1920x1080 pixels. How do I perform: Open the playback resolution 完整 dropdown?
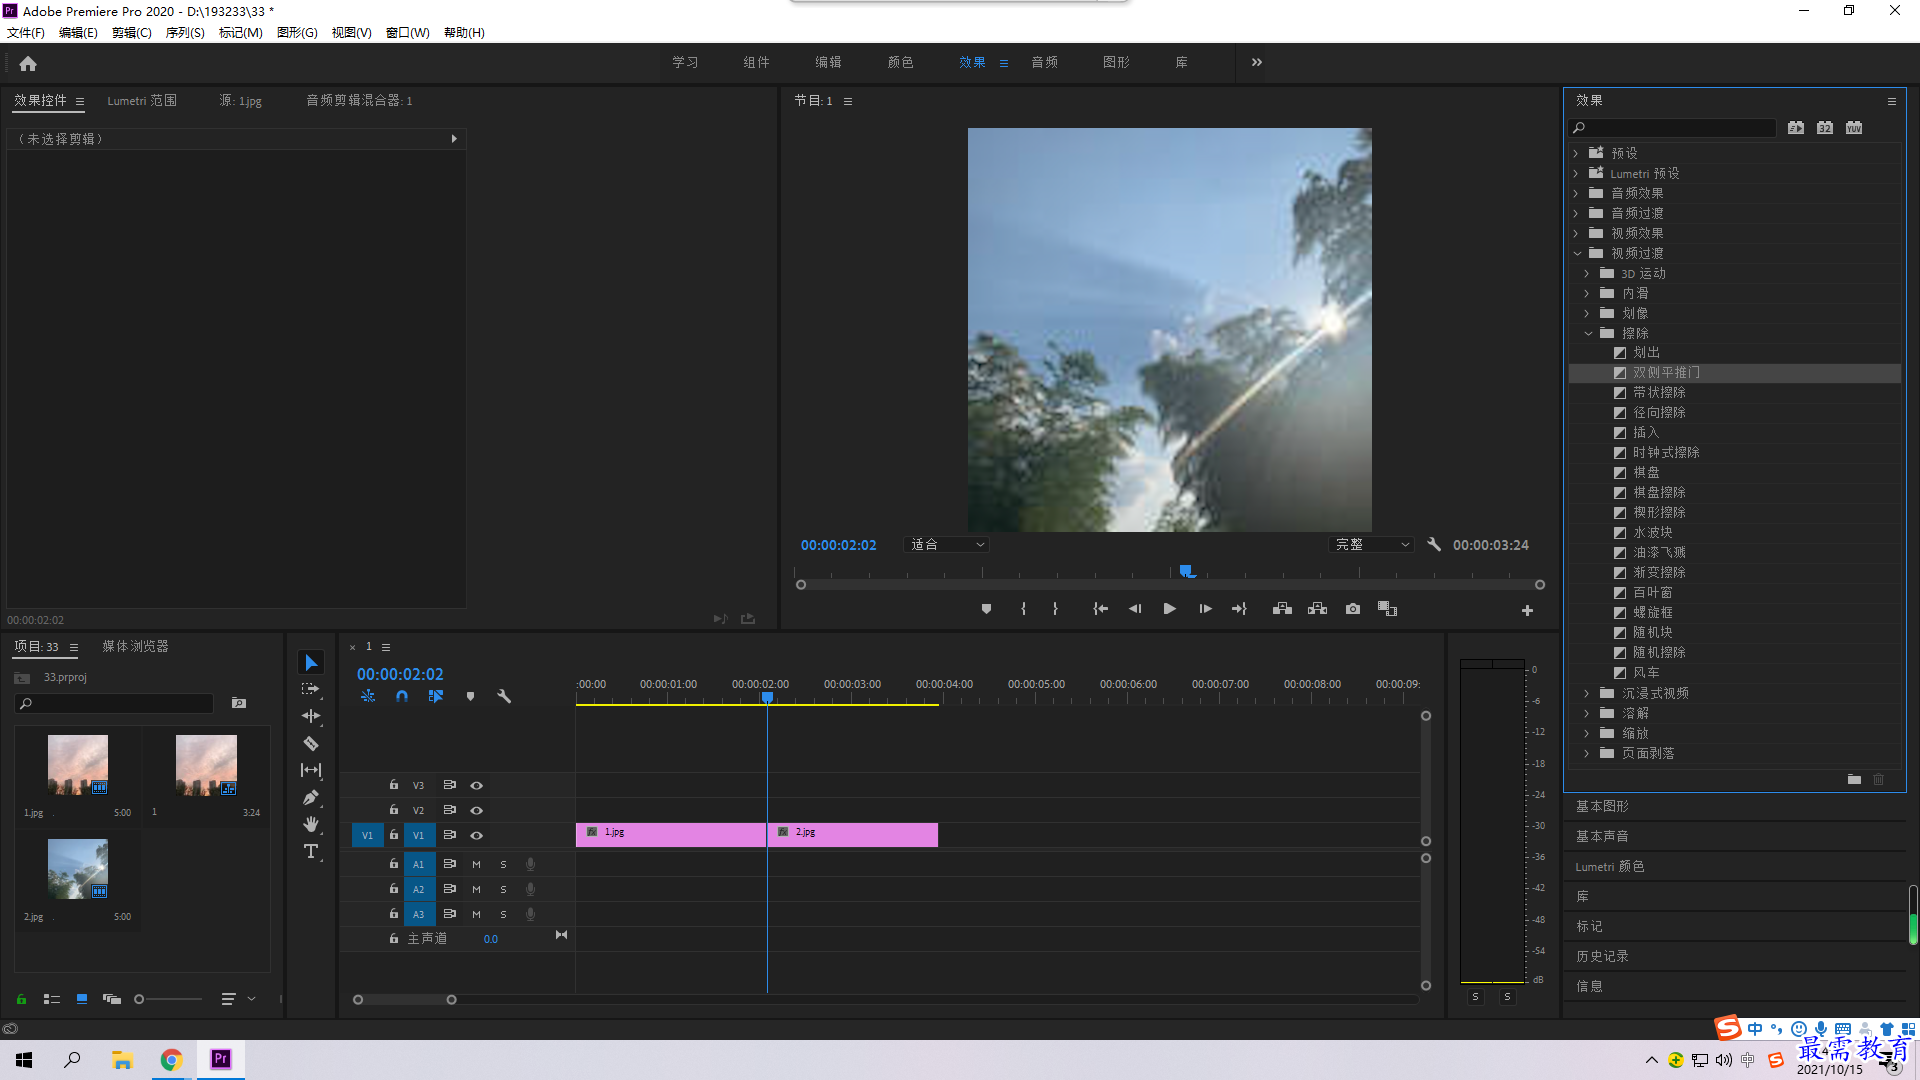[1371, 545]
